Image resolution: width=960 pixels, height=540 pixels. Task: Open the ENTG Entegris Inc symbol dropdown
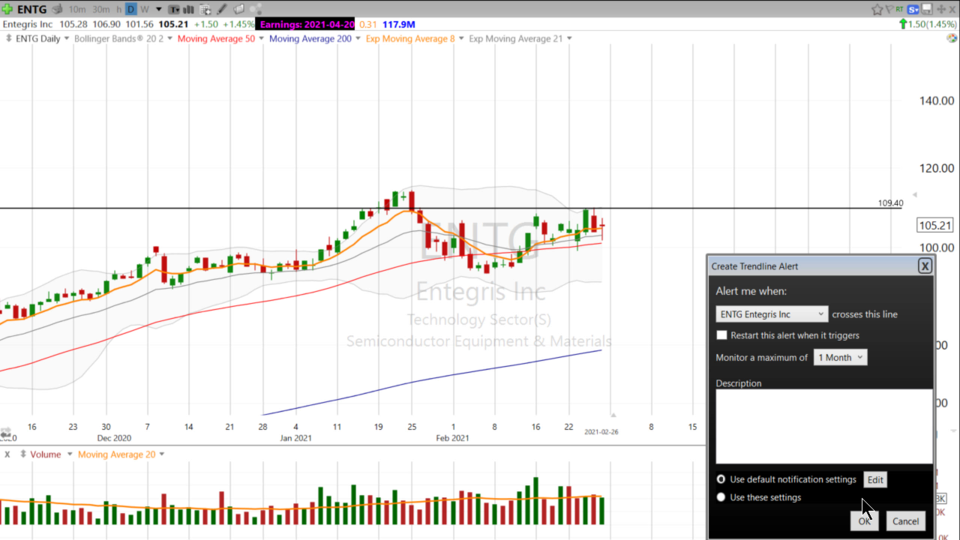[x=771, y=314]
